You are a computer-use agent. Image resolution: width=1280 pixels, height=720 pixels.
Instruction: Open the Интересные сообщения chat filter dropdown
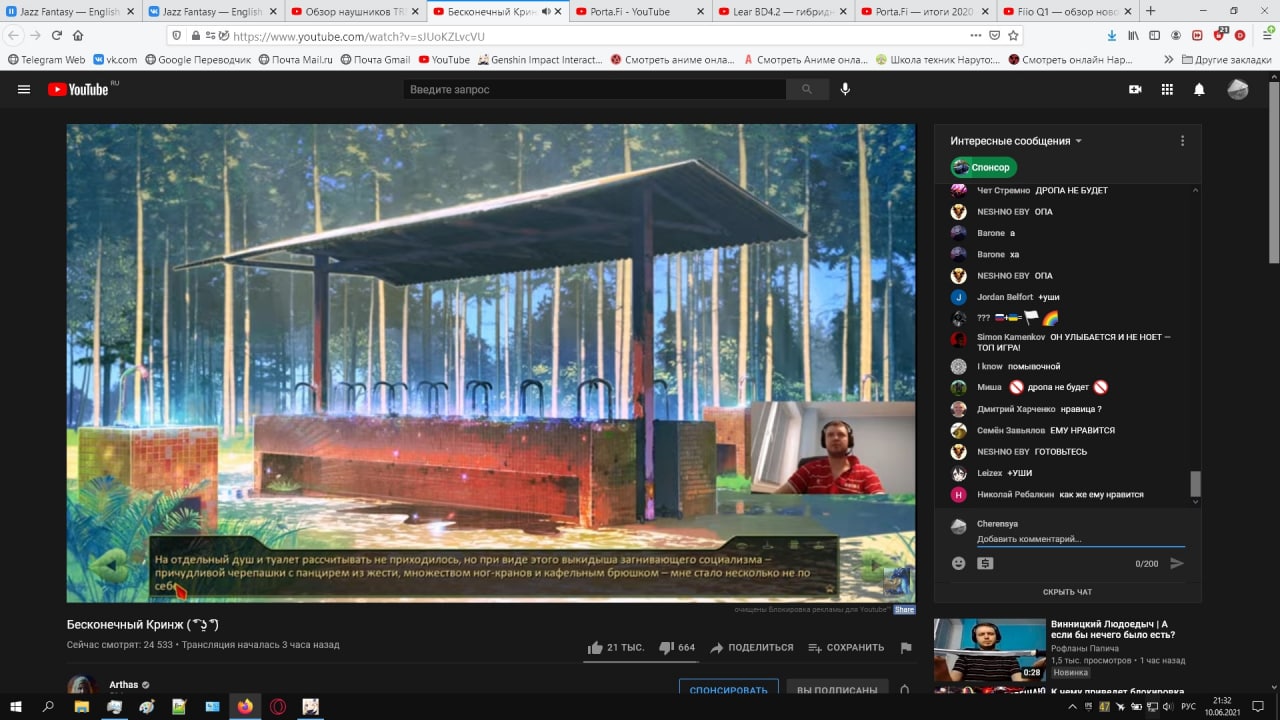(1016, 141)
